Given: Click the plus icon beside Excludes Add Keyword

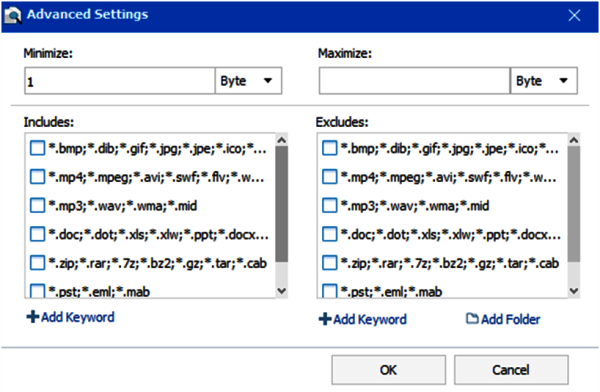Looking at the screenshot, I should pyautogui.click(x=325, y=319).
